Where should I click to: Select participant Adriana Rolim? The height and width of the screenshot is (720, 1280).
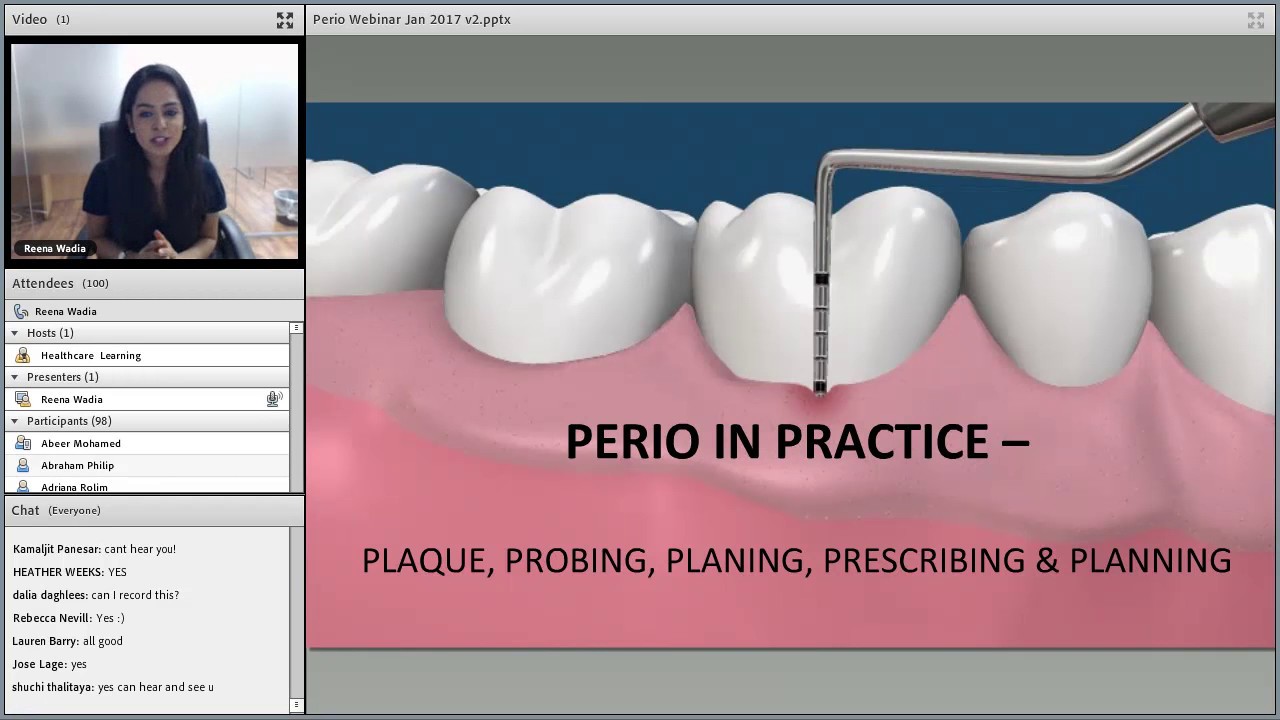click(x=148, y=486)
